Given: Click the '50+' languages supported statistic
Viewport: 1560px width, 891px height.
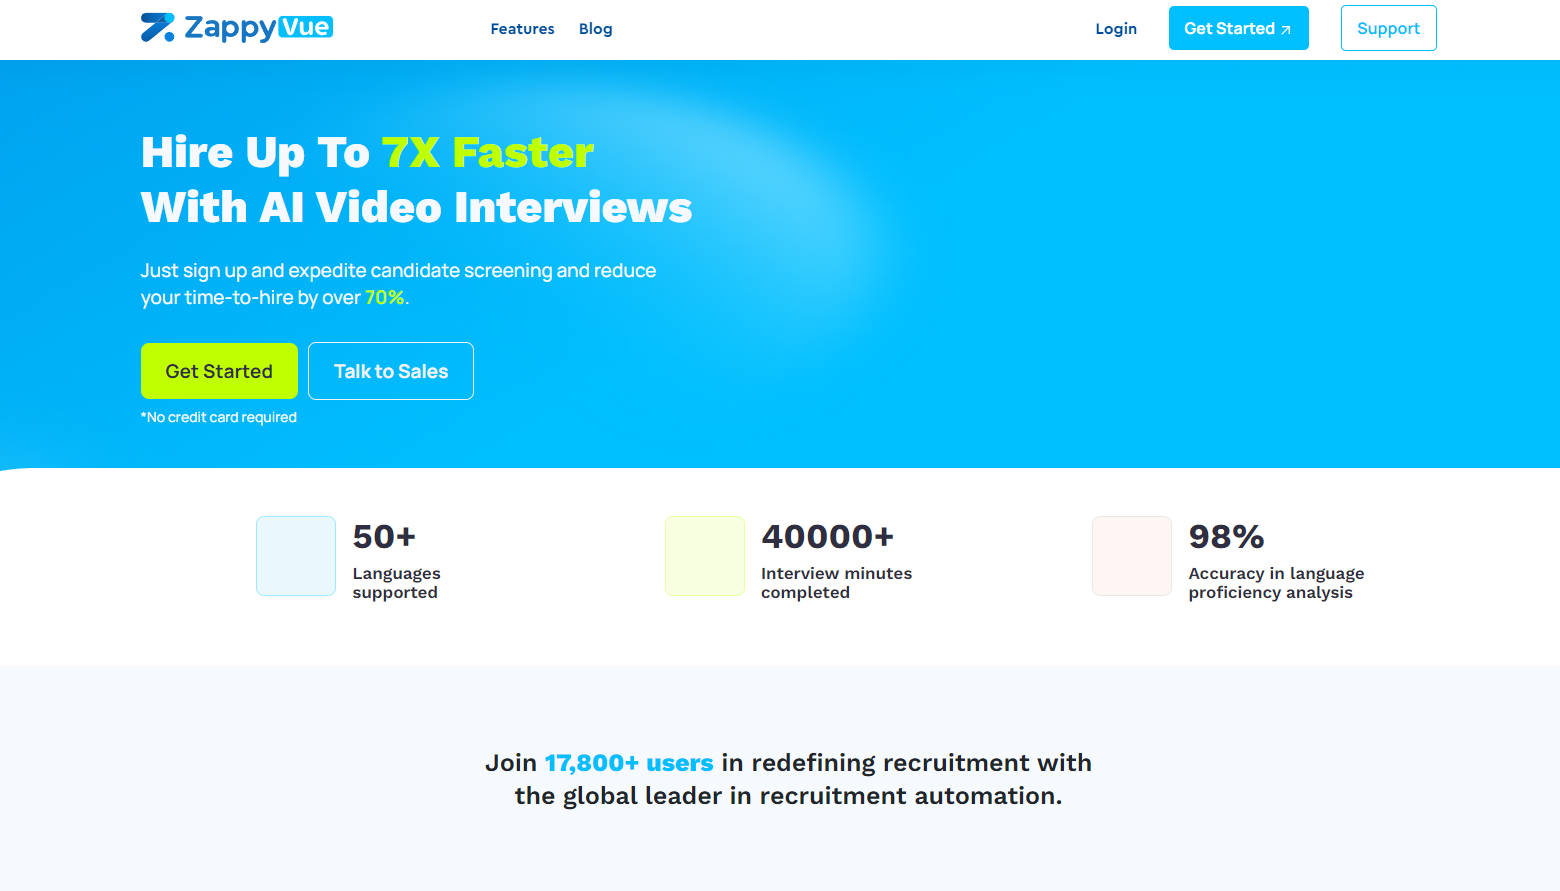Looking at the screenshot, I should 384,537.
